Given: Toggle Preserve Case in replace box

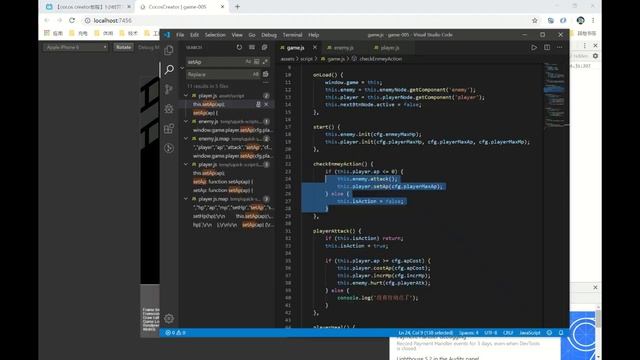Looking at the screenshot, I should coord(256,74).
